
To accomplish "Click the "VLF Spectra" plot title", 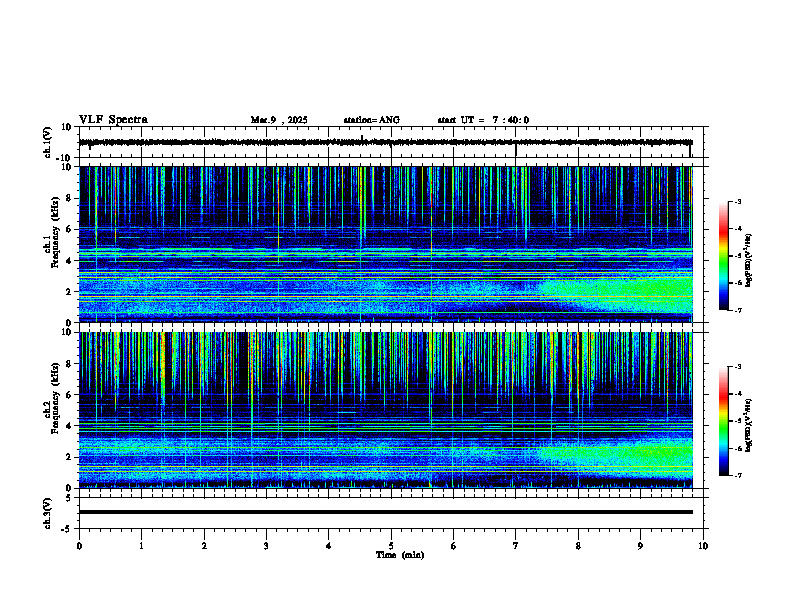I will coord(113,120).
